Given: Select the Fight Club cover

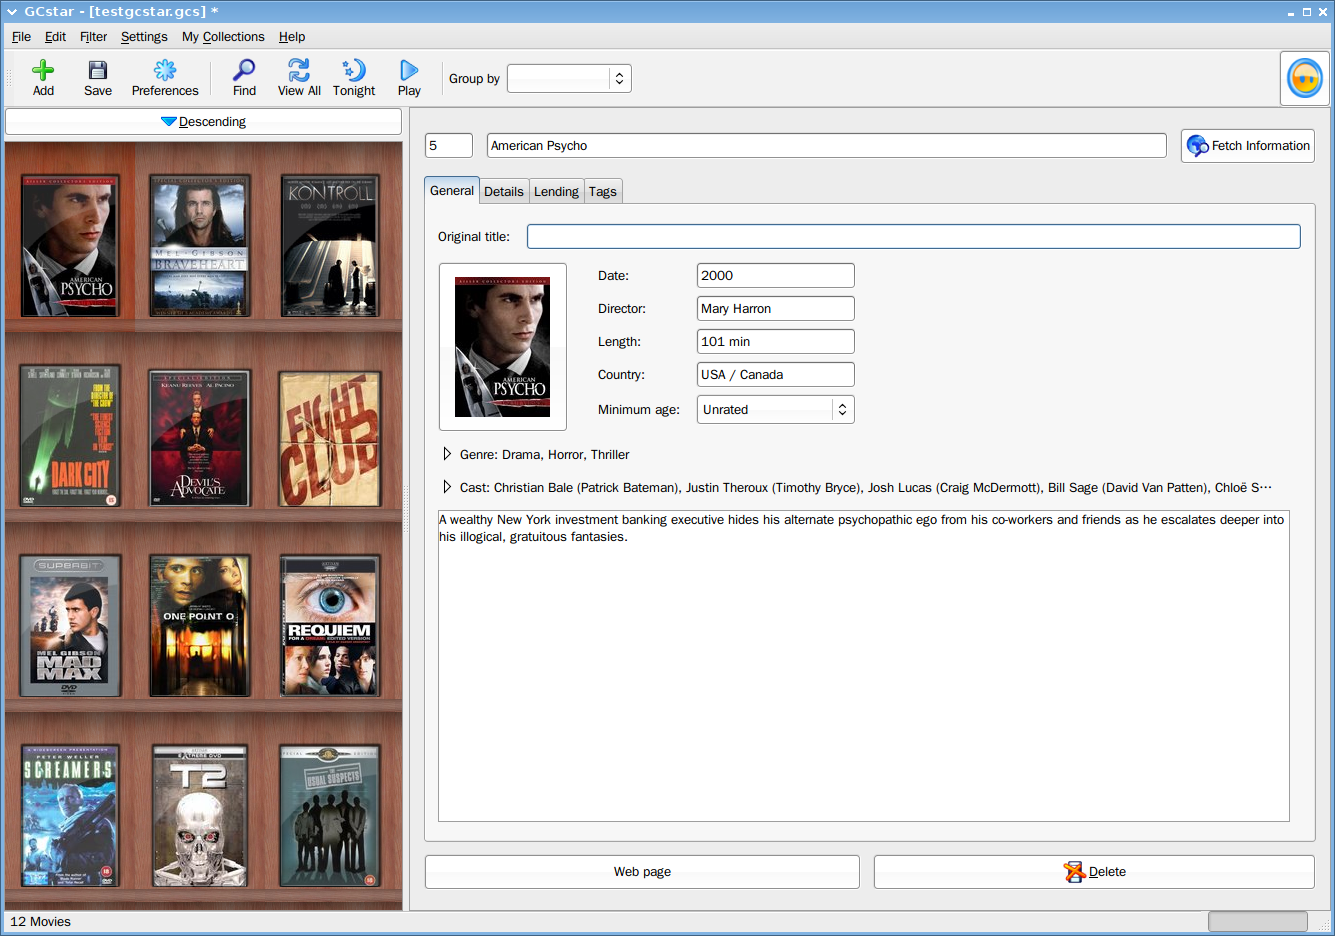Looking at the screenshot, I should point(329,440).
